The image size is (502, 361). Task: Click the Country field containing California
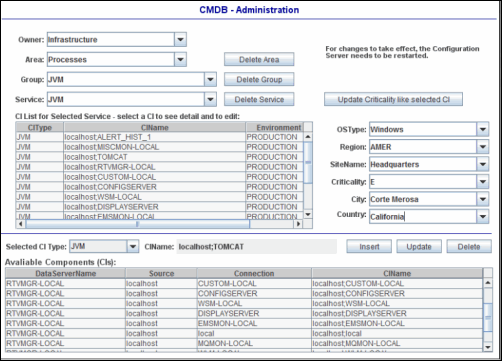423,217
